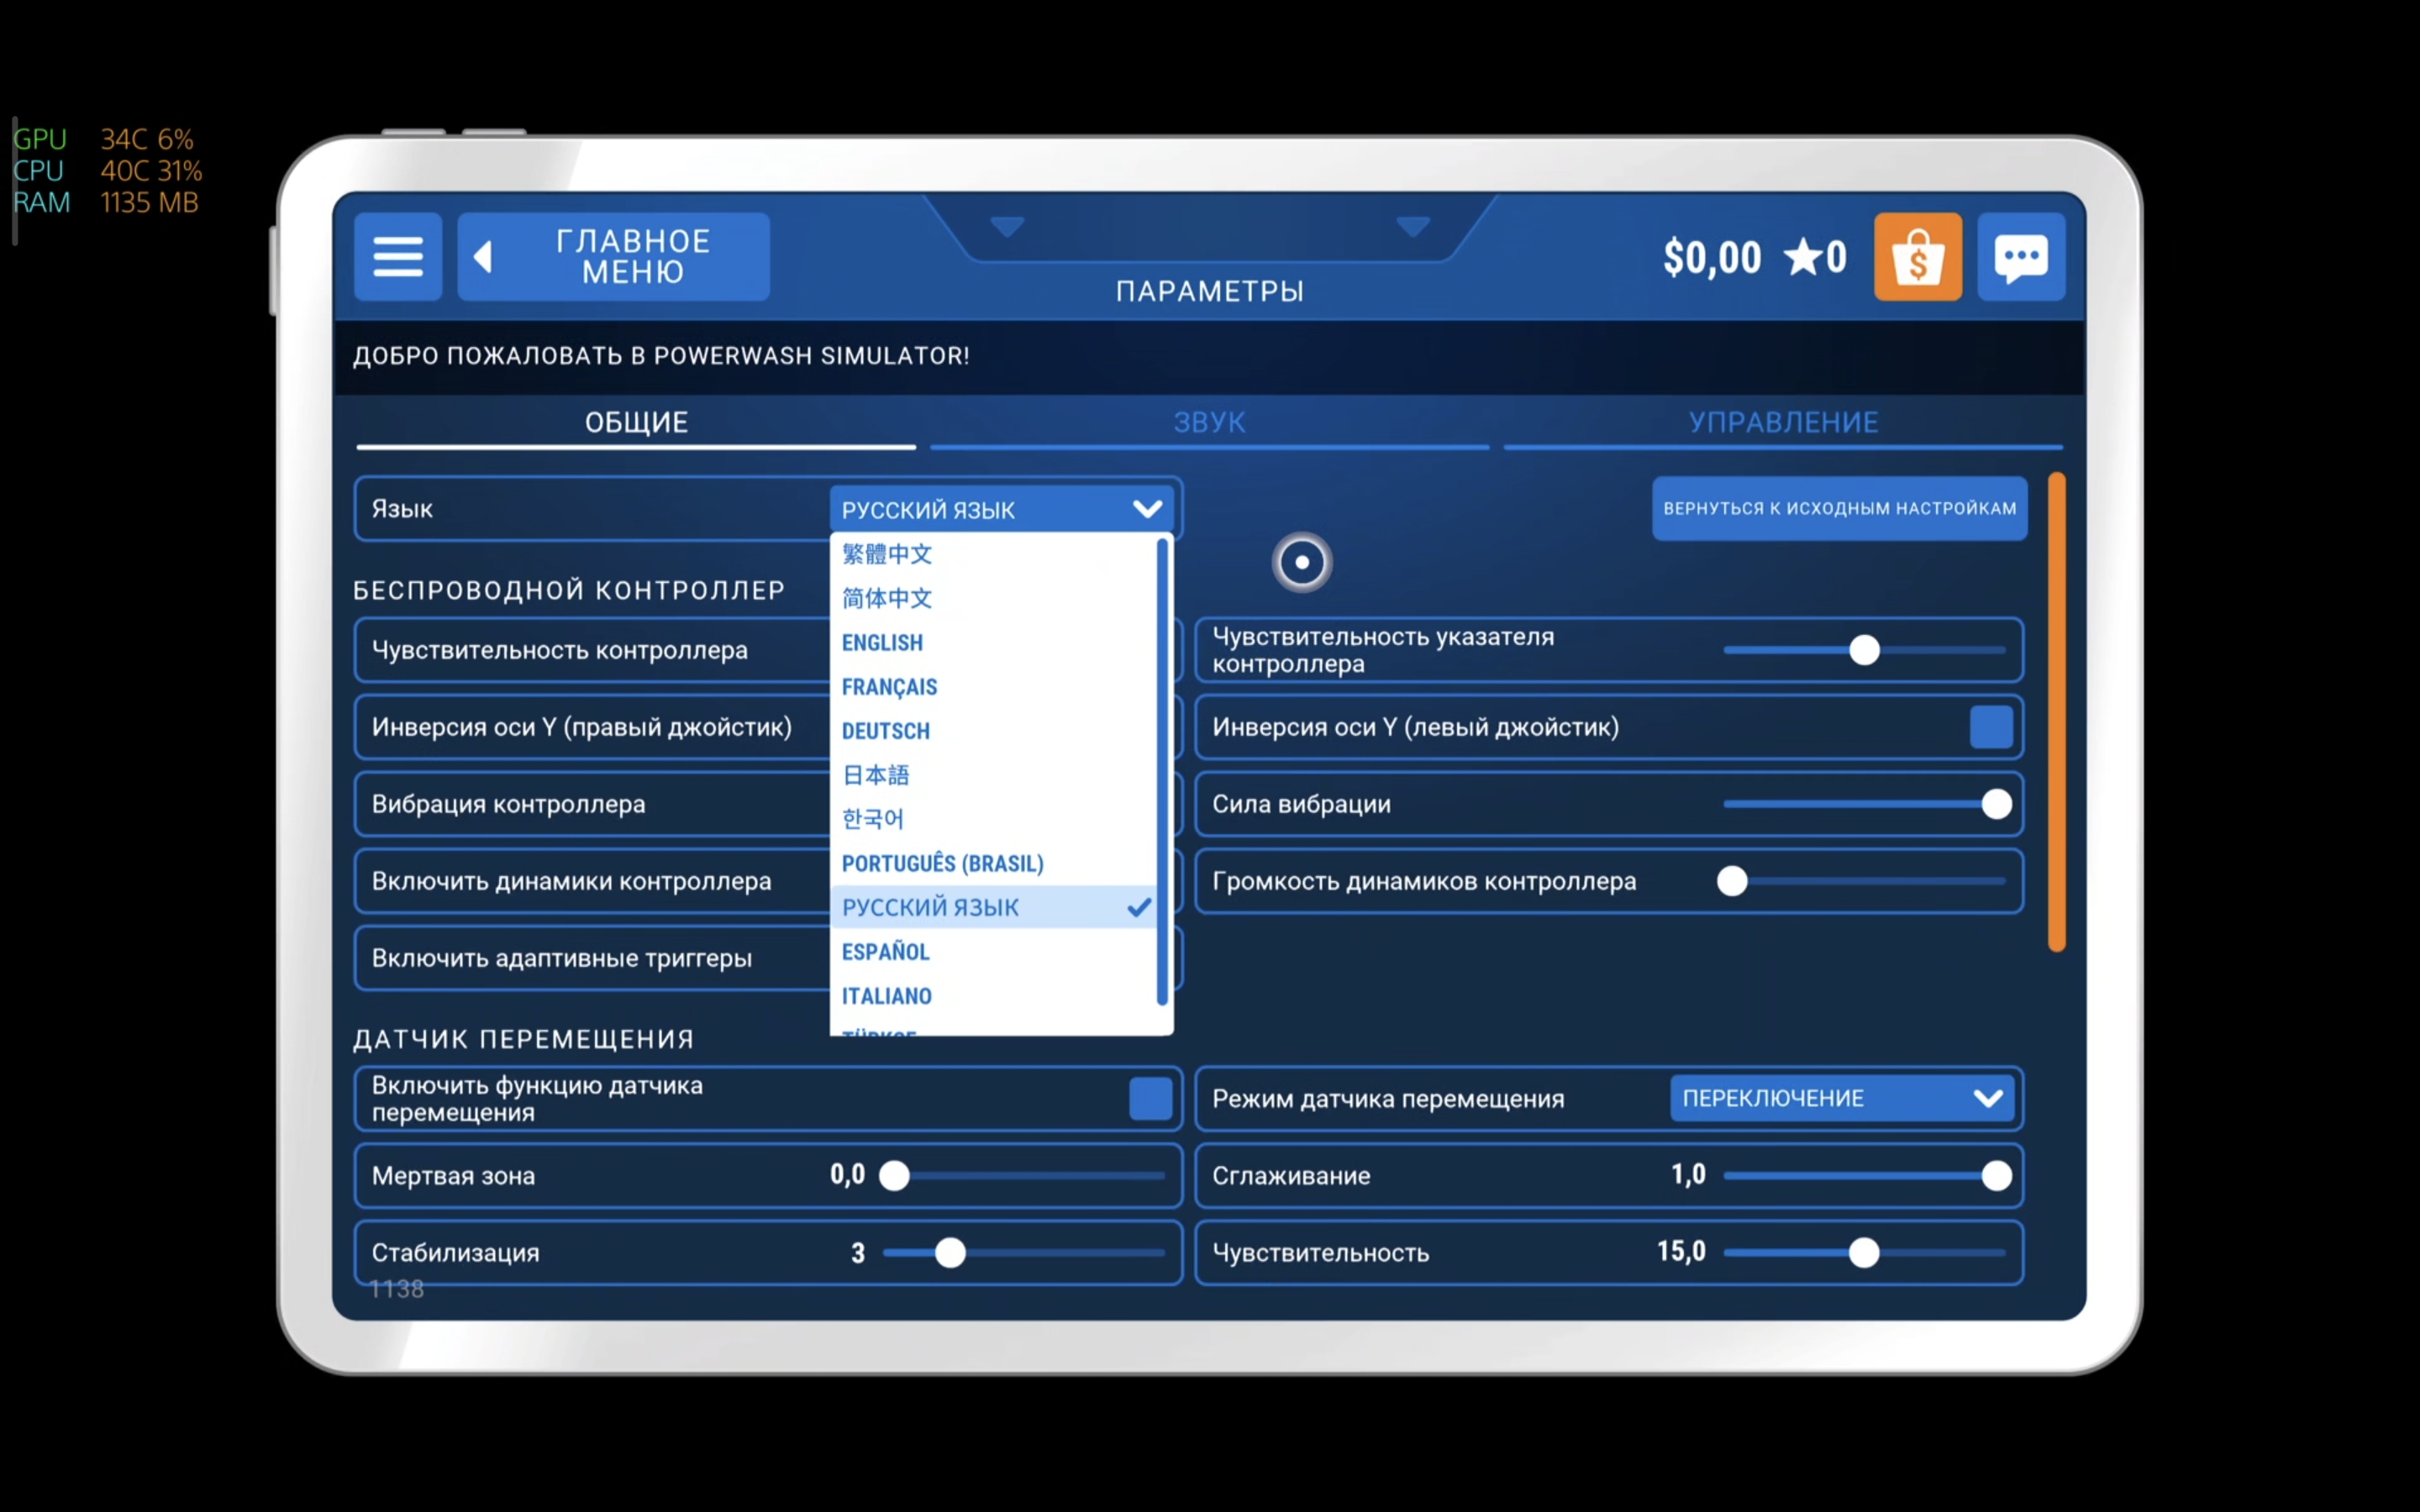Choose DEUTSCH in language list
Viewport: 2420px width, 1512px height.
click(x=885, y=731)
